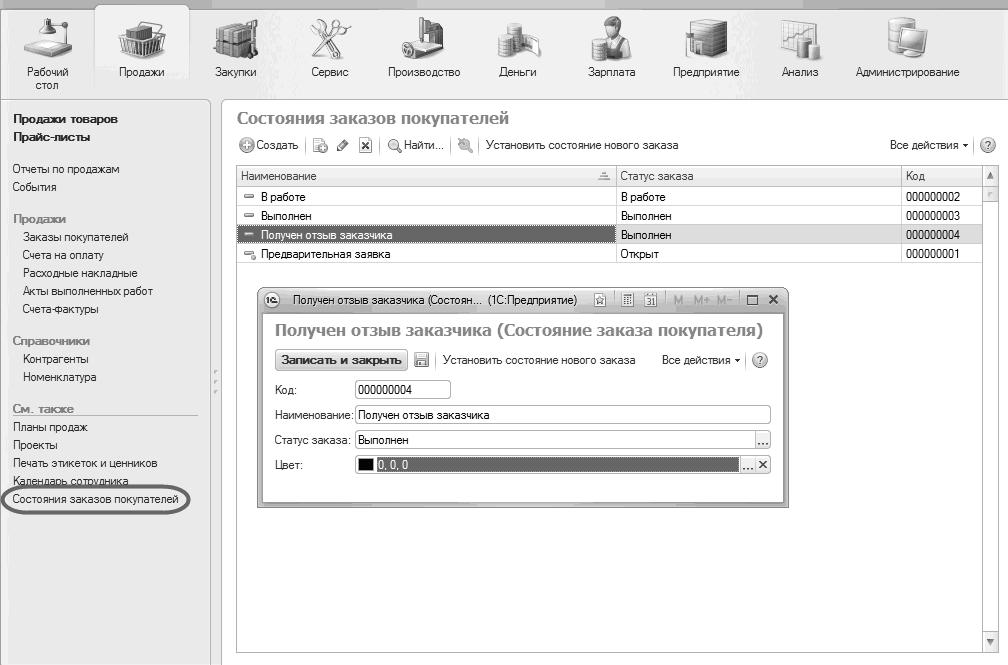The height and width of the screenshot is (665, 1008).
Task: Click Создать in the list toolbar
Action: (x=269, y=145)
